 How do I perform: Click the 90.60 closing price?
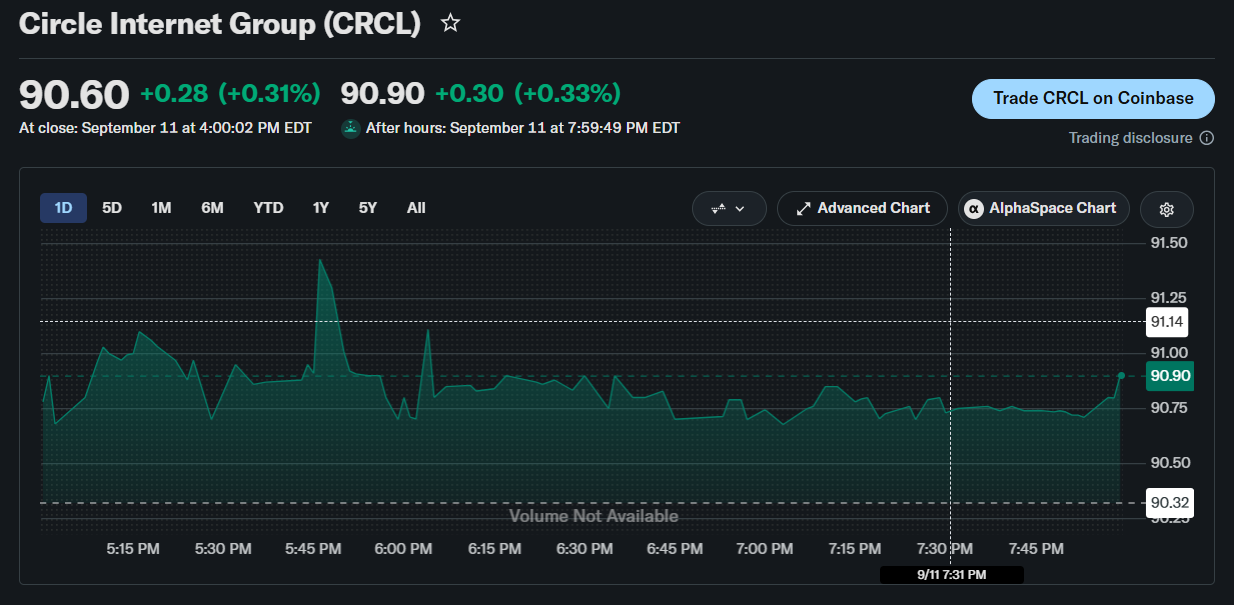tap(74, 95)
